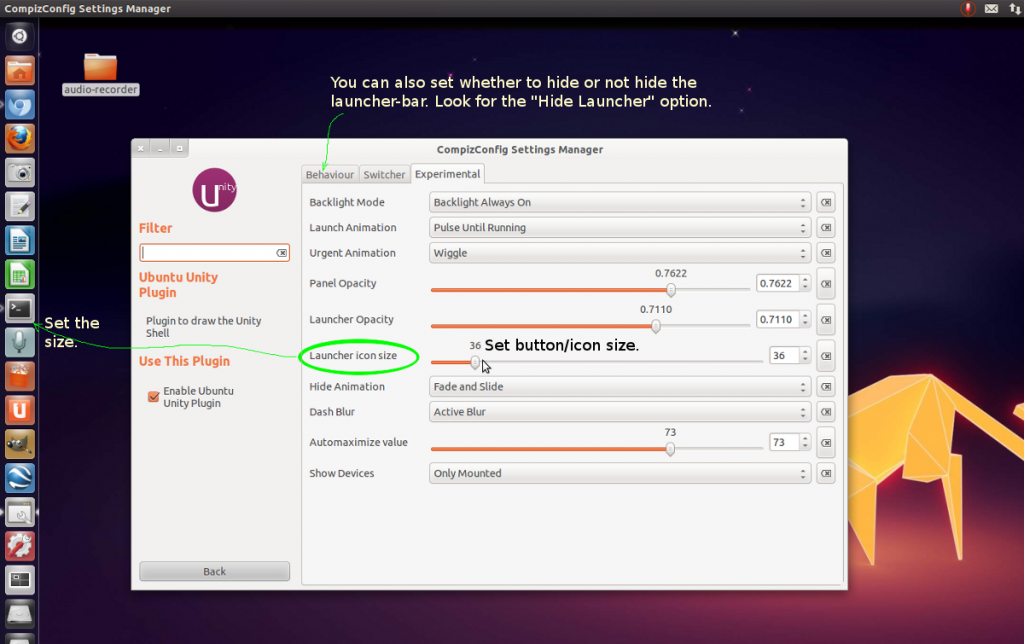Launch Chromium browser from the launcher

coord(20,105)
